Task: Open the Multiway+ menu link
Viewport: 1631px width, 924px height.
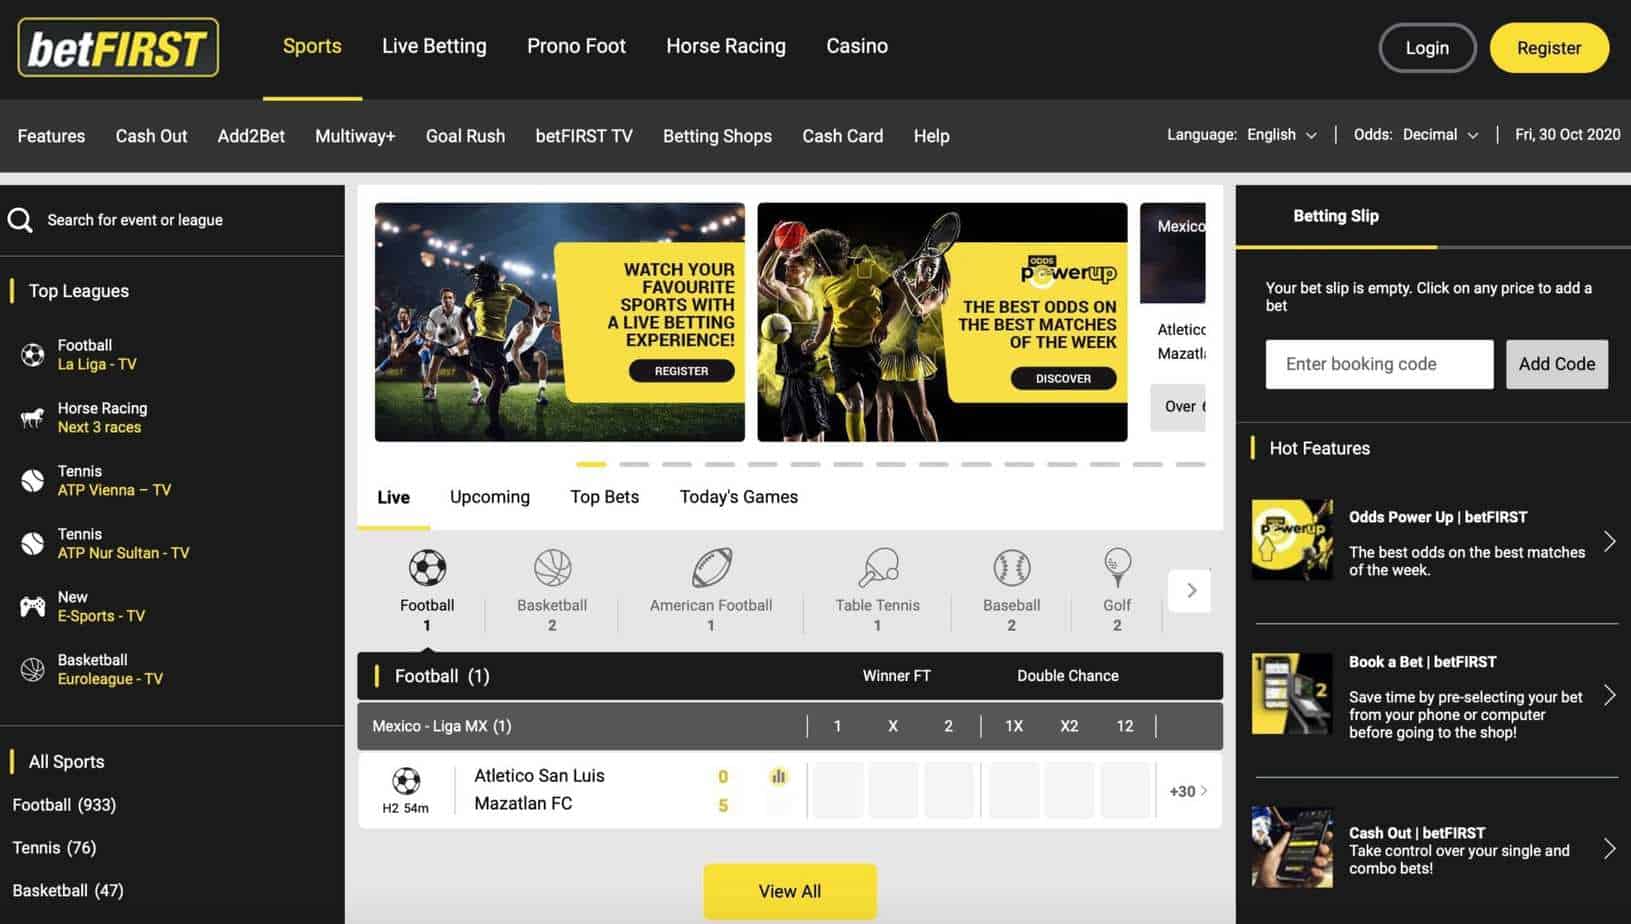Action: click(x=355, y=136)
